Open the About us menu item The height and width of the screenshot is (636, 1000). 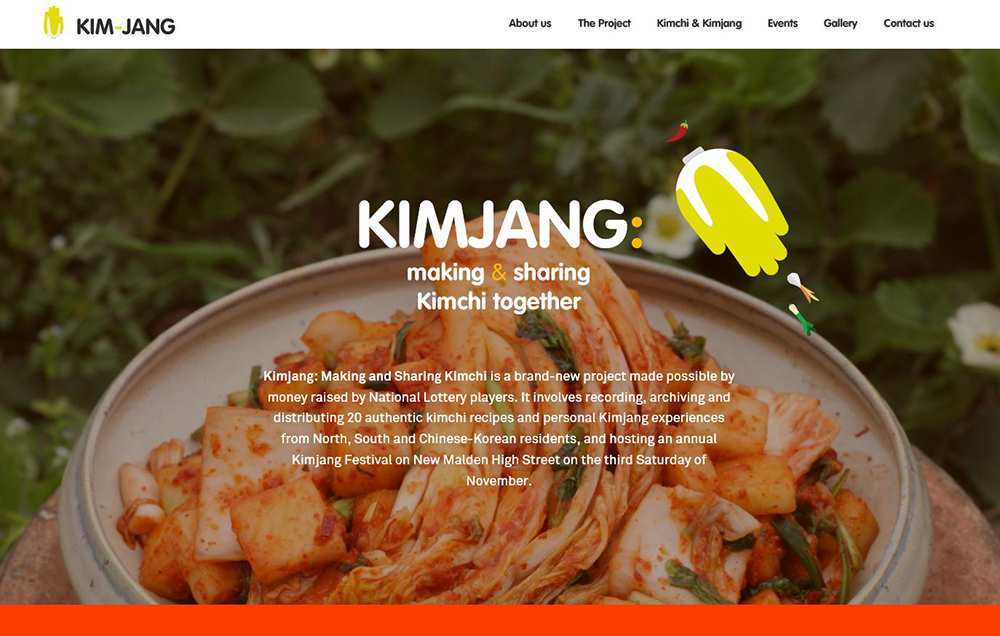[x=530, y=23]
